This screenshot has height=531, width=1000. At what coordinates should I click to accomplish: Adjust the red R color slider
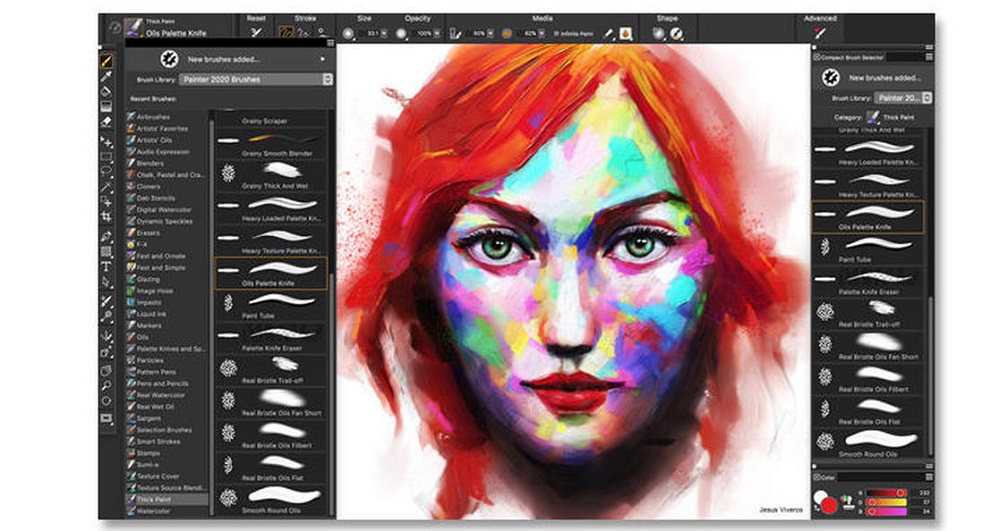click(887, 493)
